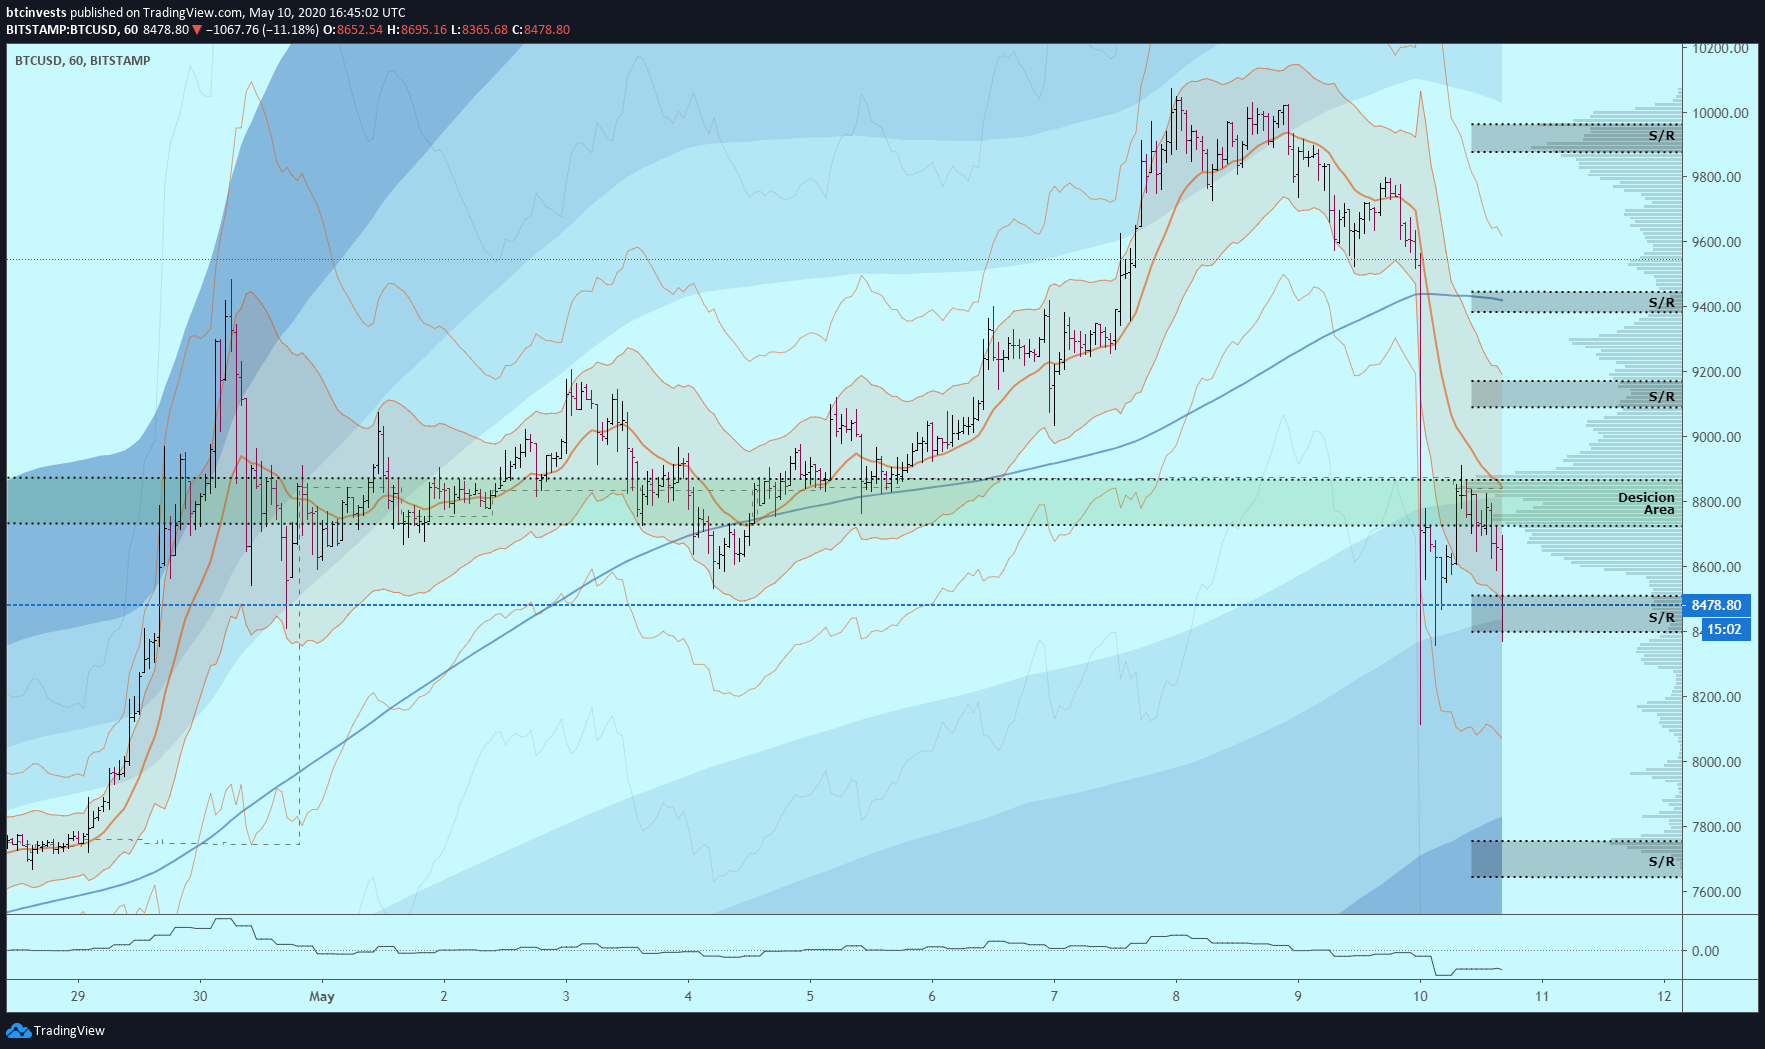1765x1049 pixels.
Task: Click the date label 4 on time axis
Action: click(x=688, y=996)
